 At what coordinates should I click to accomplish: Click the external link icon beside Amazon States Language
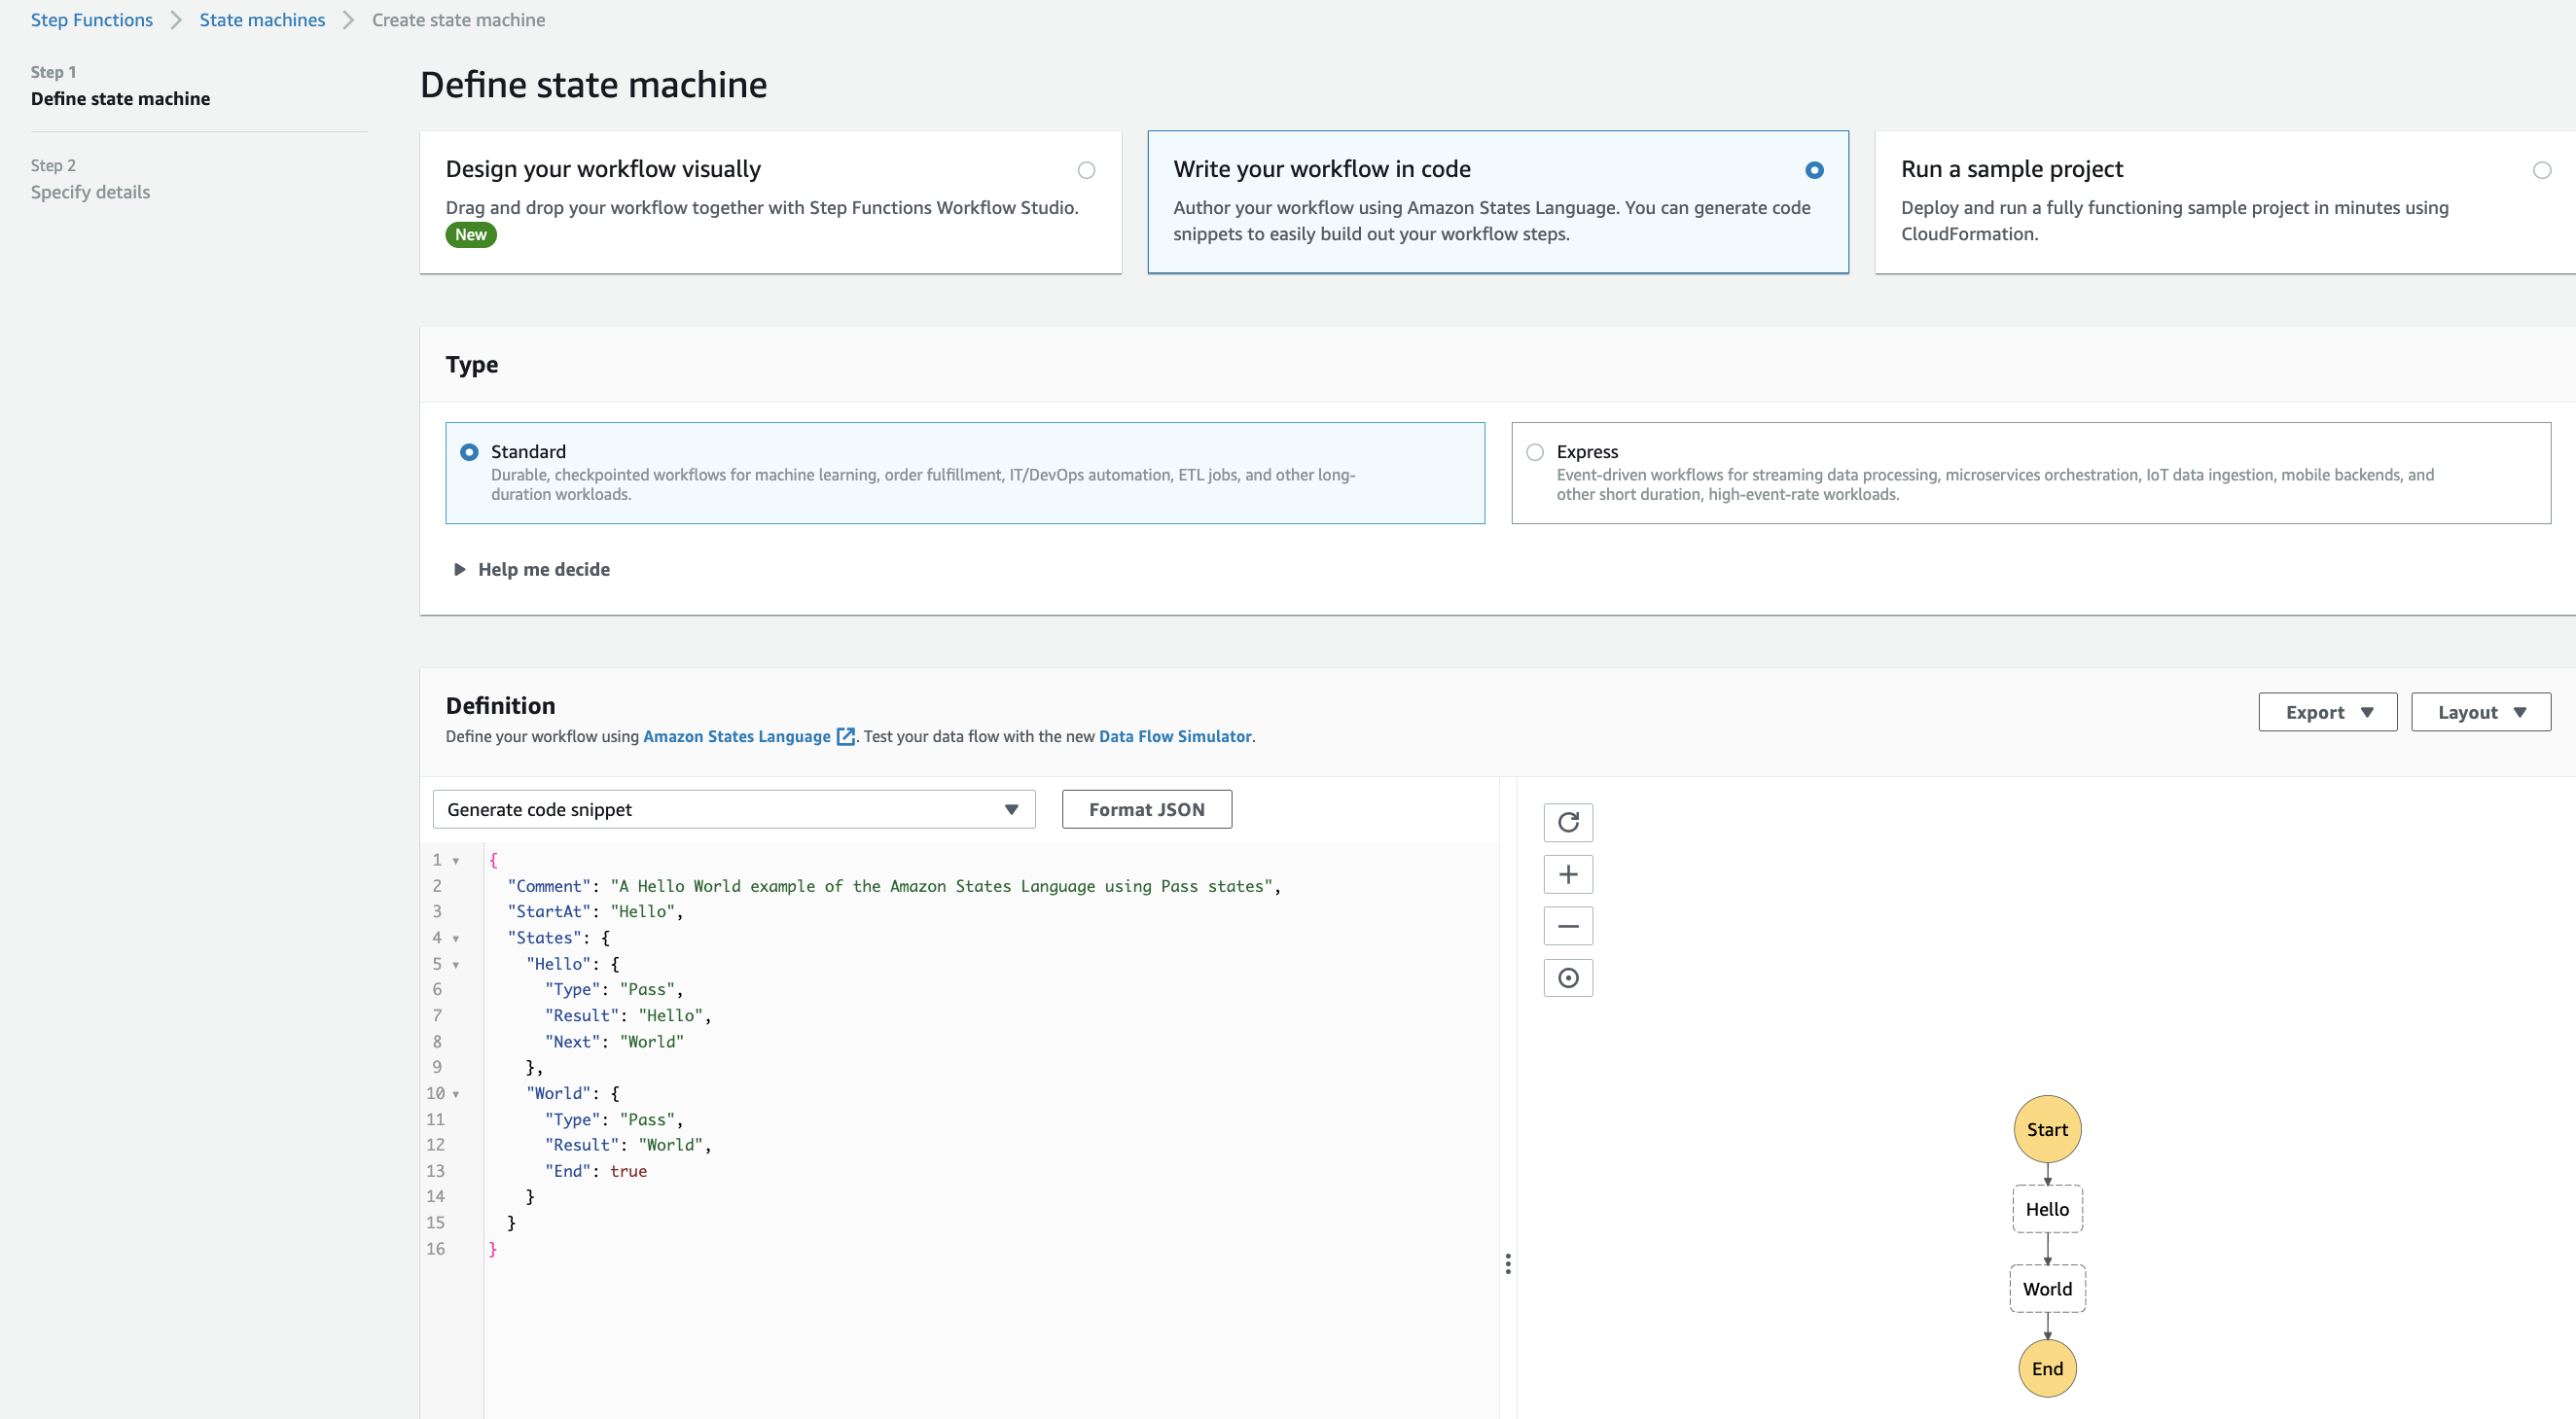(x=845, y=736)
